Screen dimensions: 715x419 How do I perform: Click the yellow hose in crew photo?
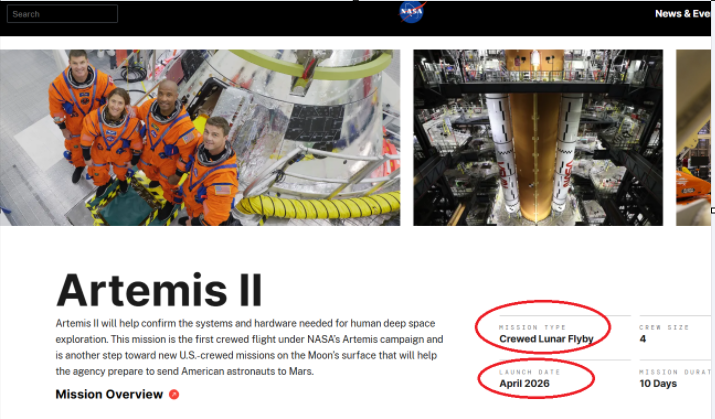[320, 207]
